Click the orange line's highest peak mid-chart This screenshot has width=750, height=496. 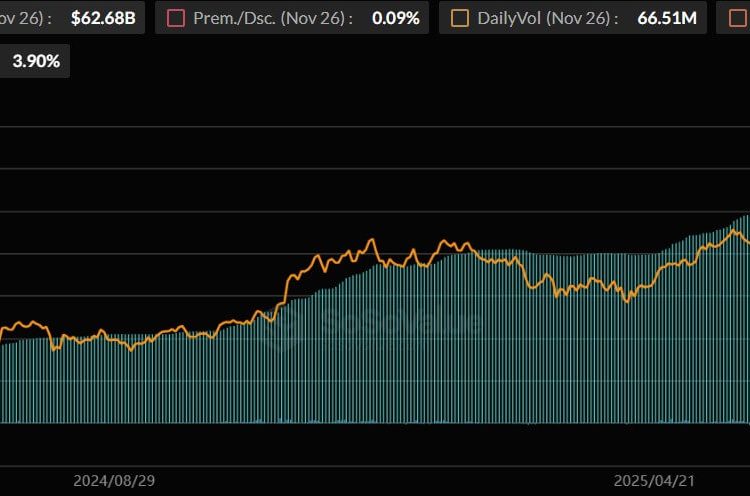click(x=372, y=240)
